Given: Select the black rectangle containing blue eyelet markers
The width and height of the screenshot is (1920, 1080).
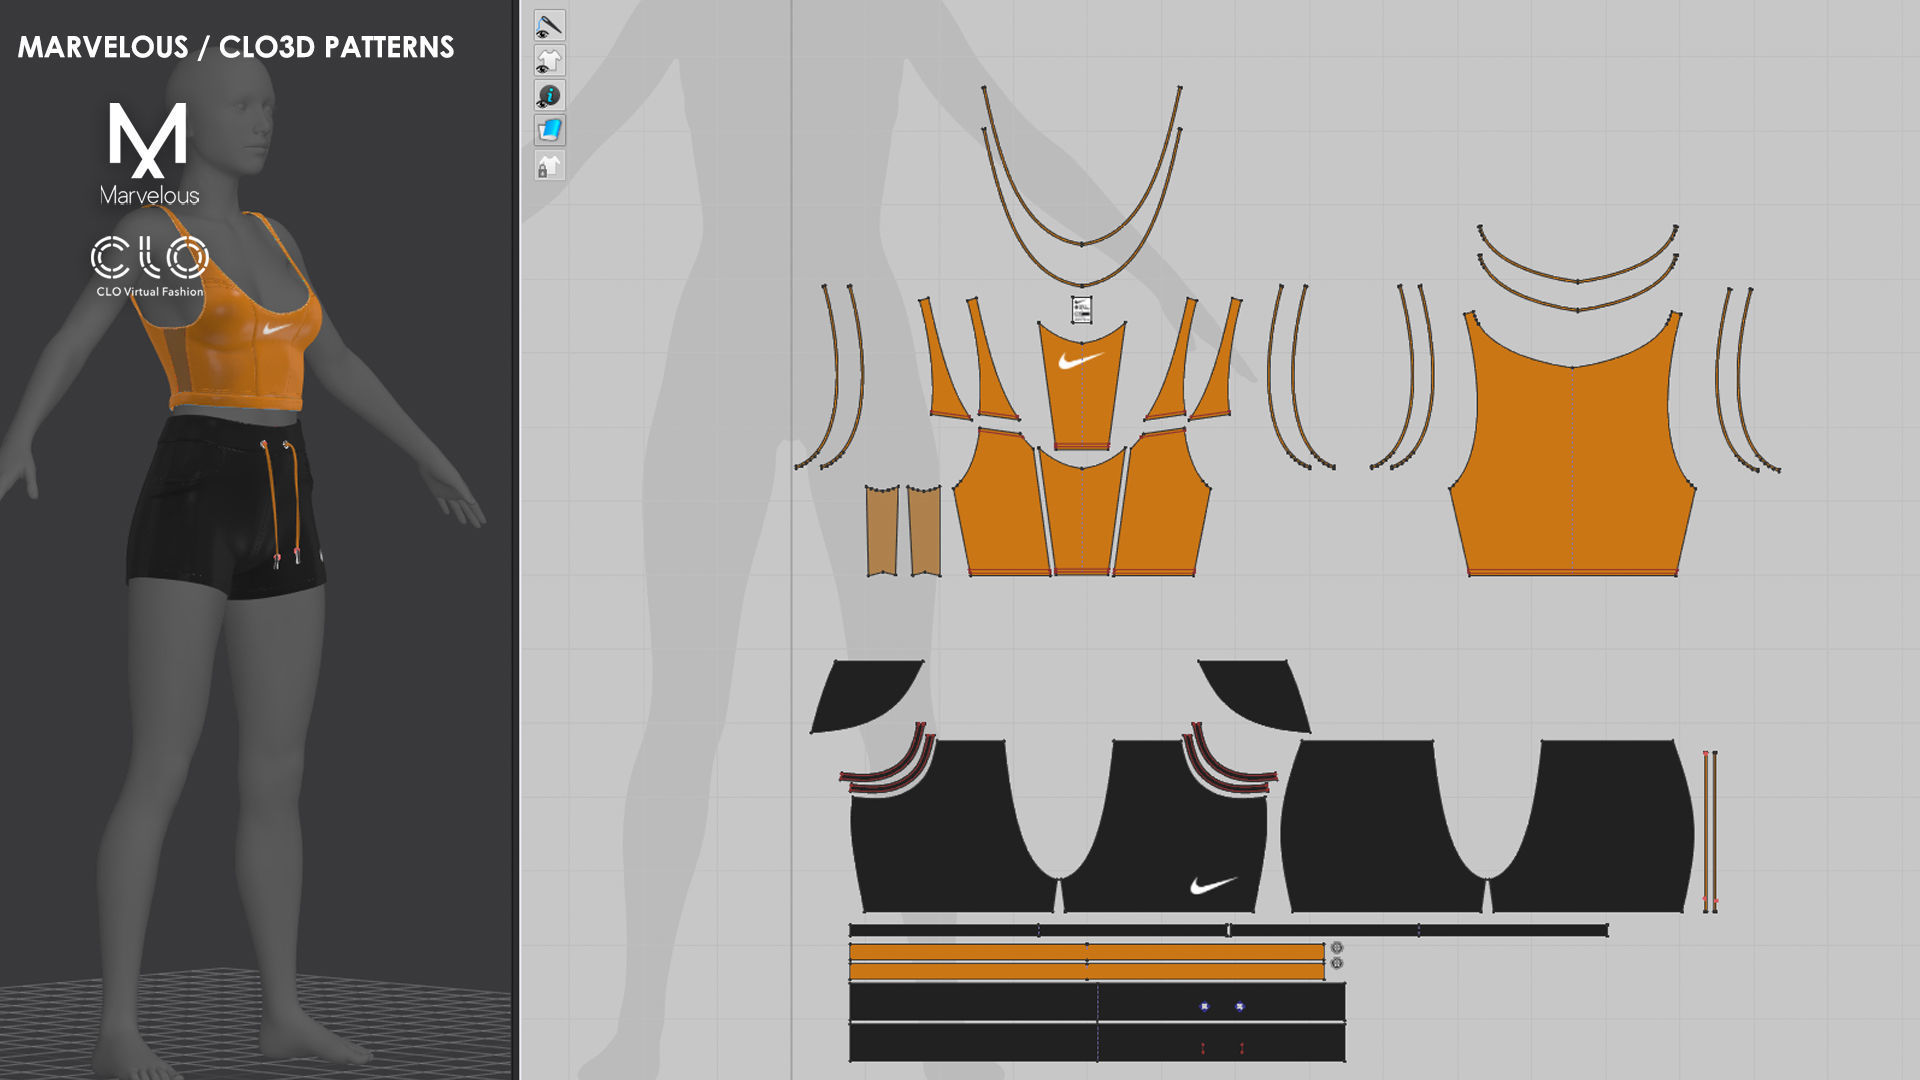Looking at the screenshot, I should (x=1097, y=1002).
